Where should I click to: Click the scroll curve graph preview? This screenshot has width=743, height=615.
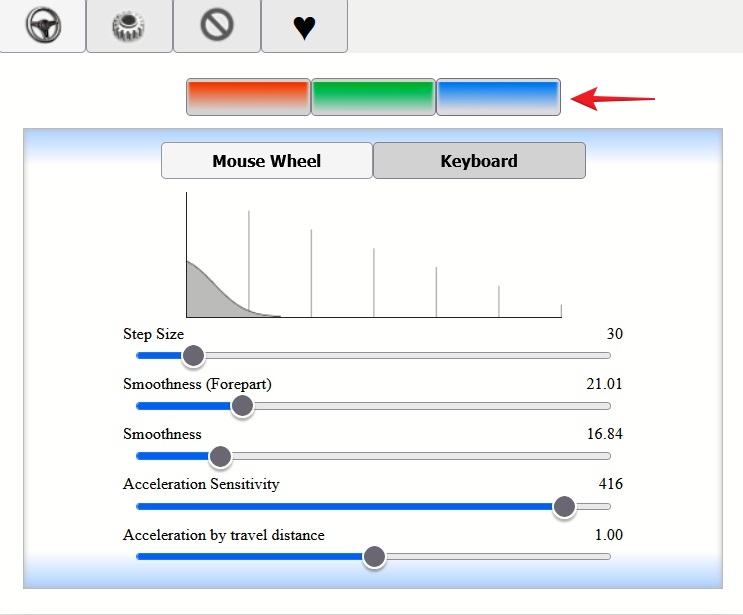(374, 255)
